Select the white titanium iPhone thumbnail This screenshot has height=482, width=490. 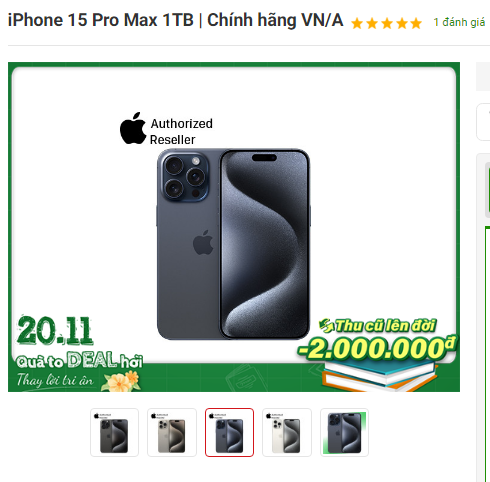(287, 432)
